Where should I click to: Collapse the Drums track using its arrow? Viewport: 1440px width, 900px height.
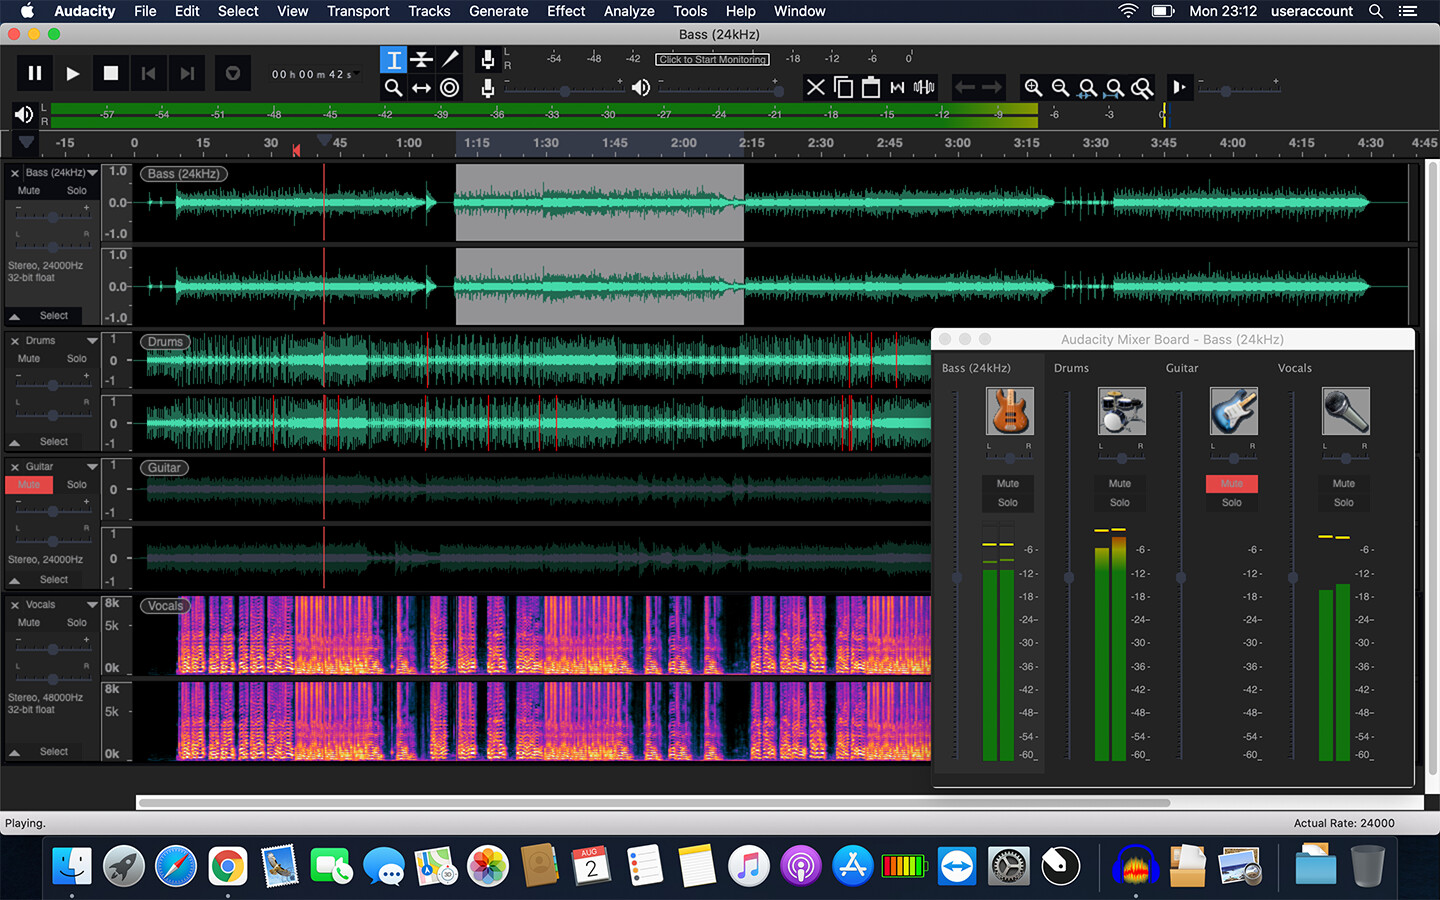[x=15, y=442]
